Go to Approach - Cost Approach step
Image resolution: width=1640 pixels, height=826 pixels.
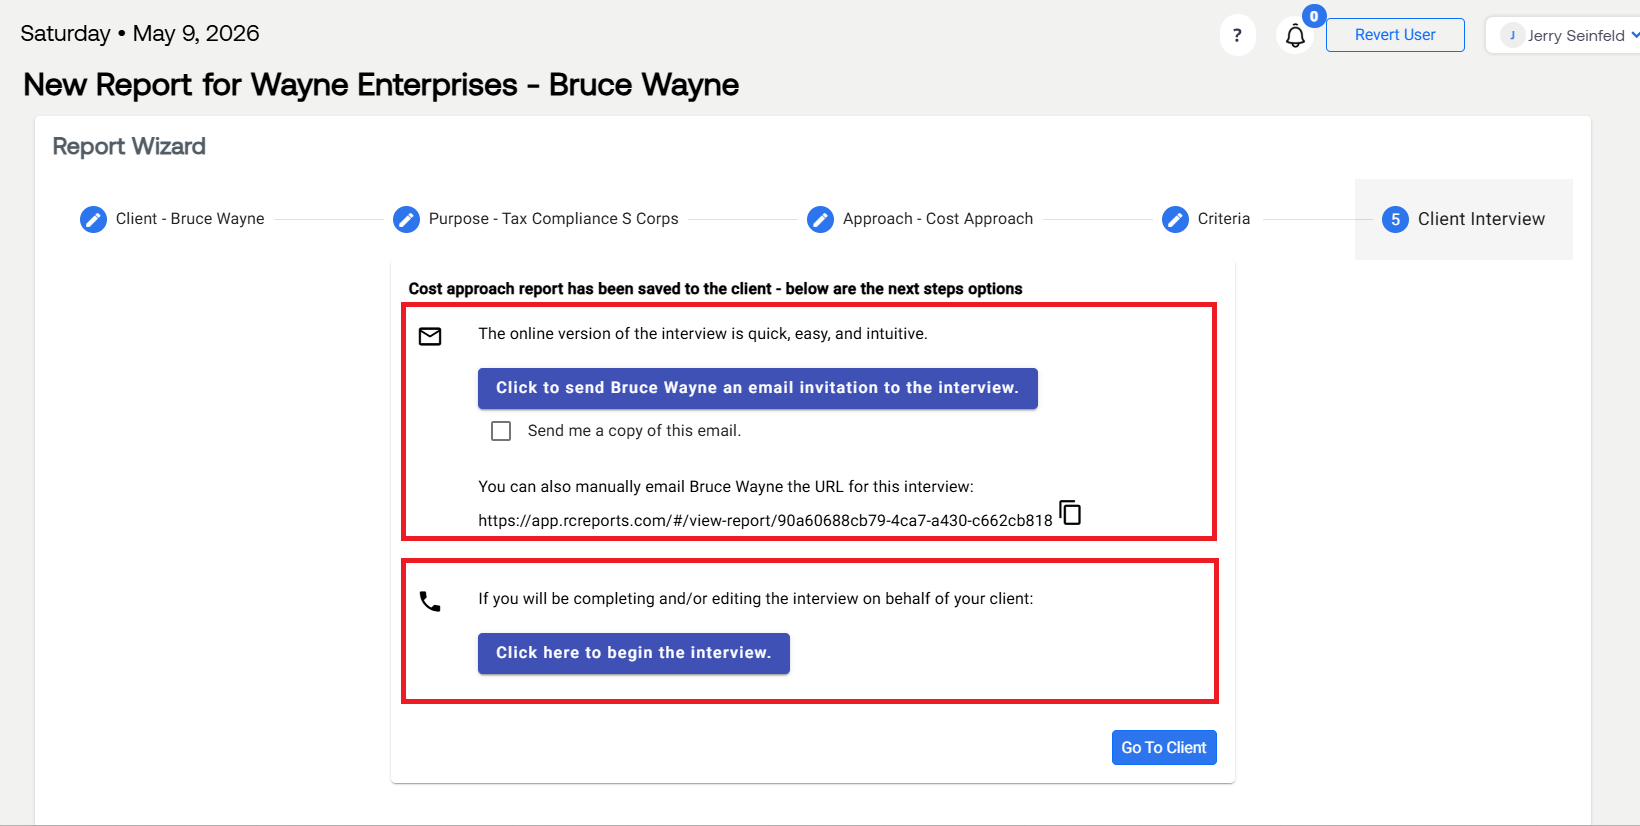pos(938,219)
